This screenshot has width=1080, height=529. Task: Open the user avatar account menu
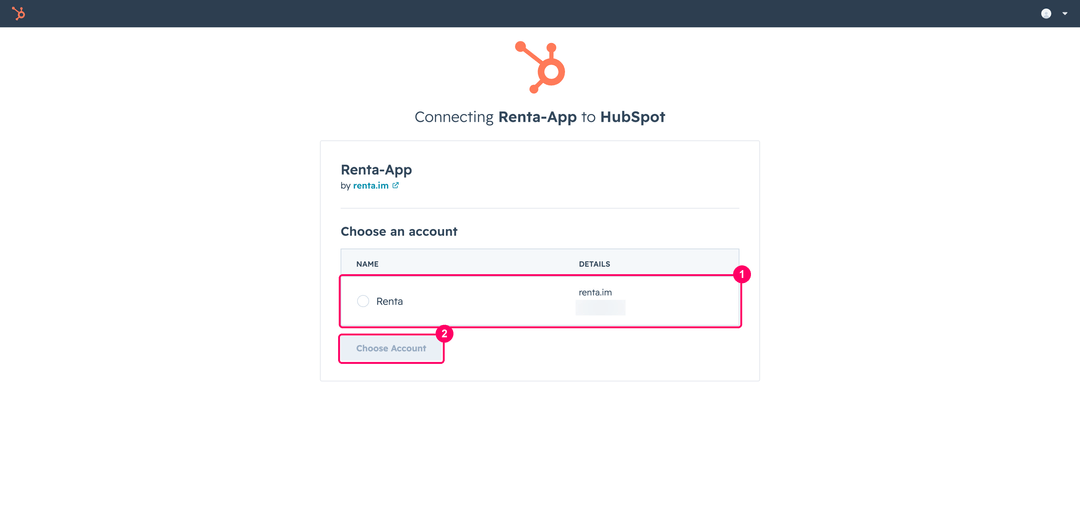point(1046,14)
